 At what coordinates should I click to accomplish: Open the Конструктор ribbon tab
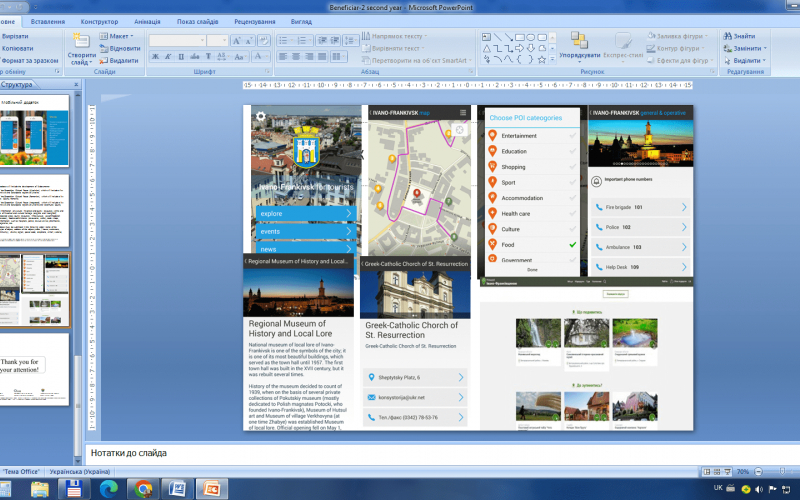[x=99, y=21]
